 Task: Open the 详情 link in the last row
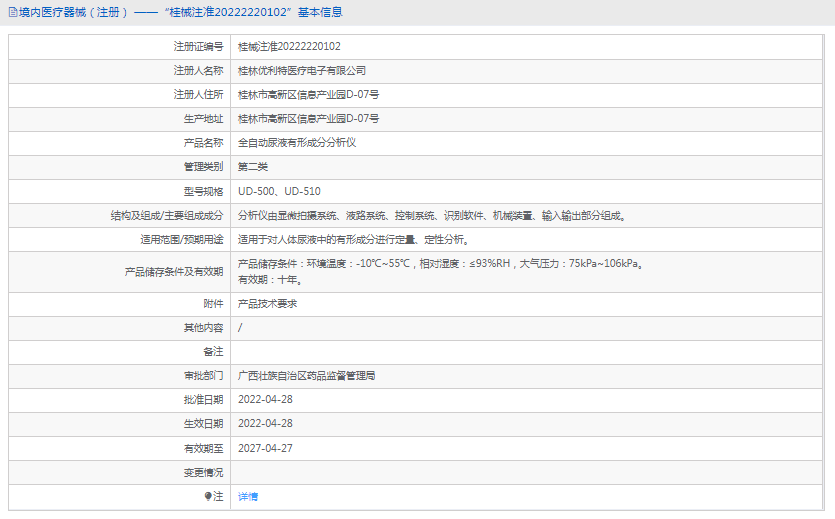248,497
